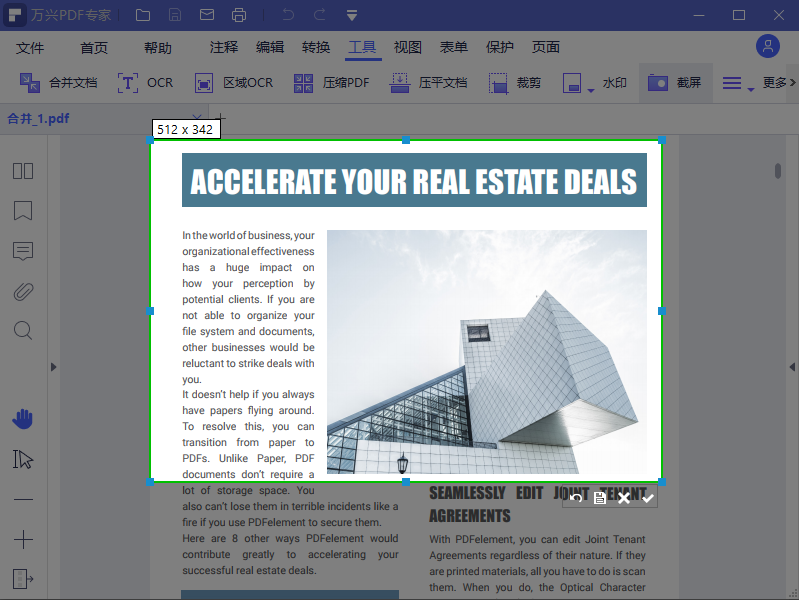Switch to the 转换 tab
Screen dimensions: 799x600
click(316, 47)
